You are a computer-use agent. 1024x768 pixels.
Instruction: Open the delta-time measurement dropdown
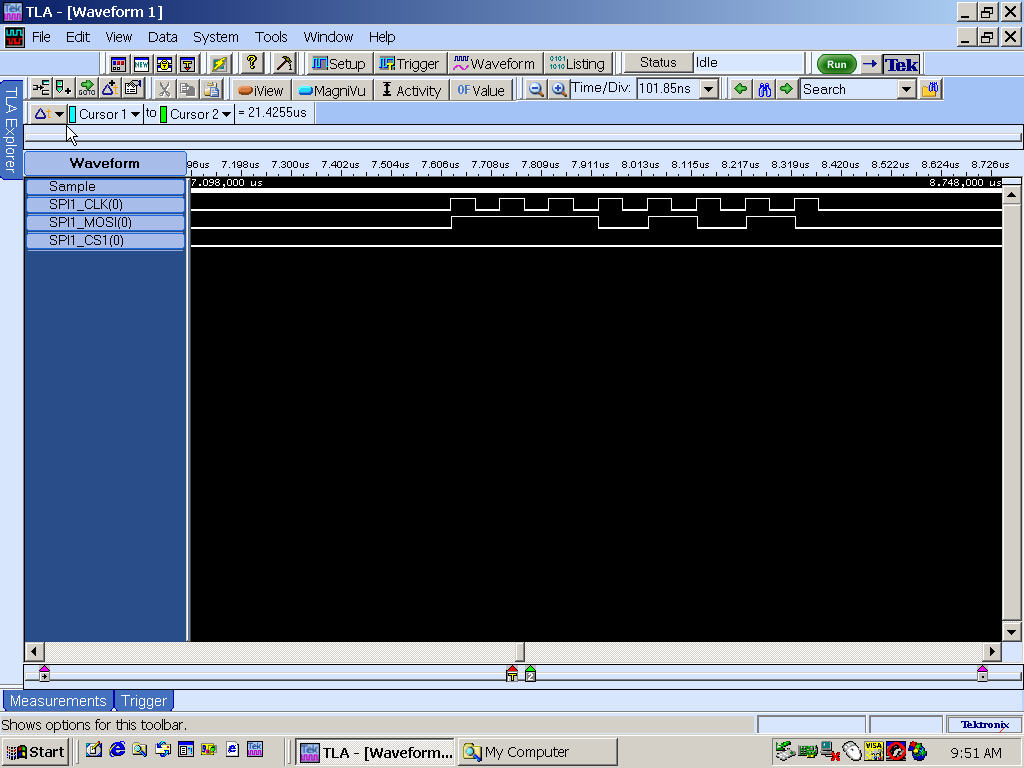click(48, 114)
